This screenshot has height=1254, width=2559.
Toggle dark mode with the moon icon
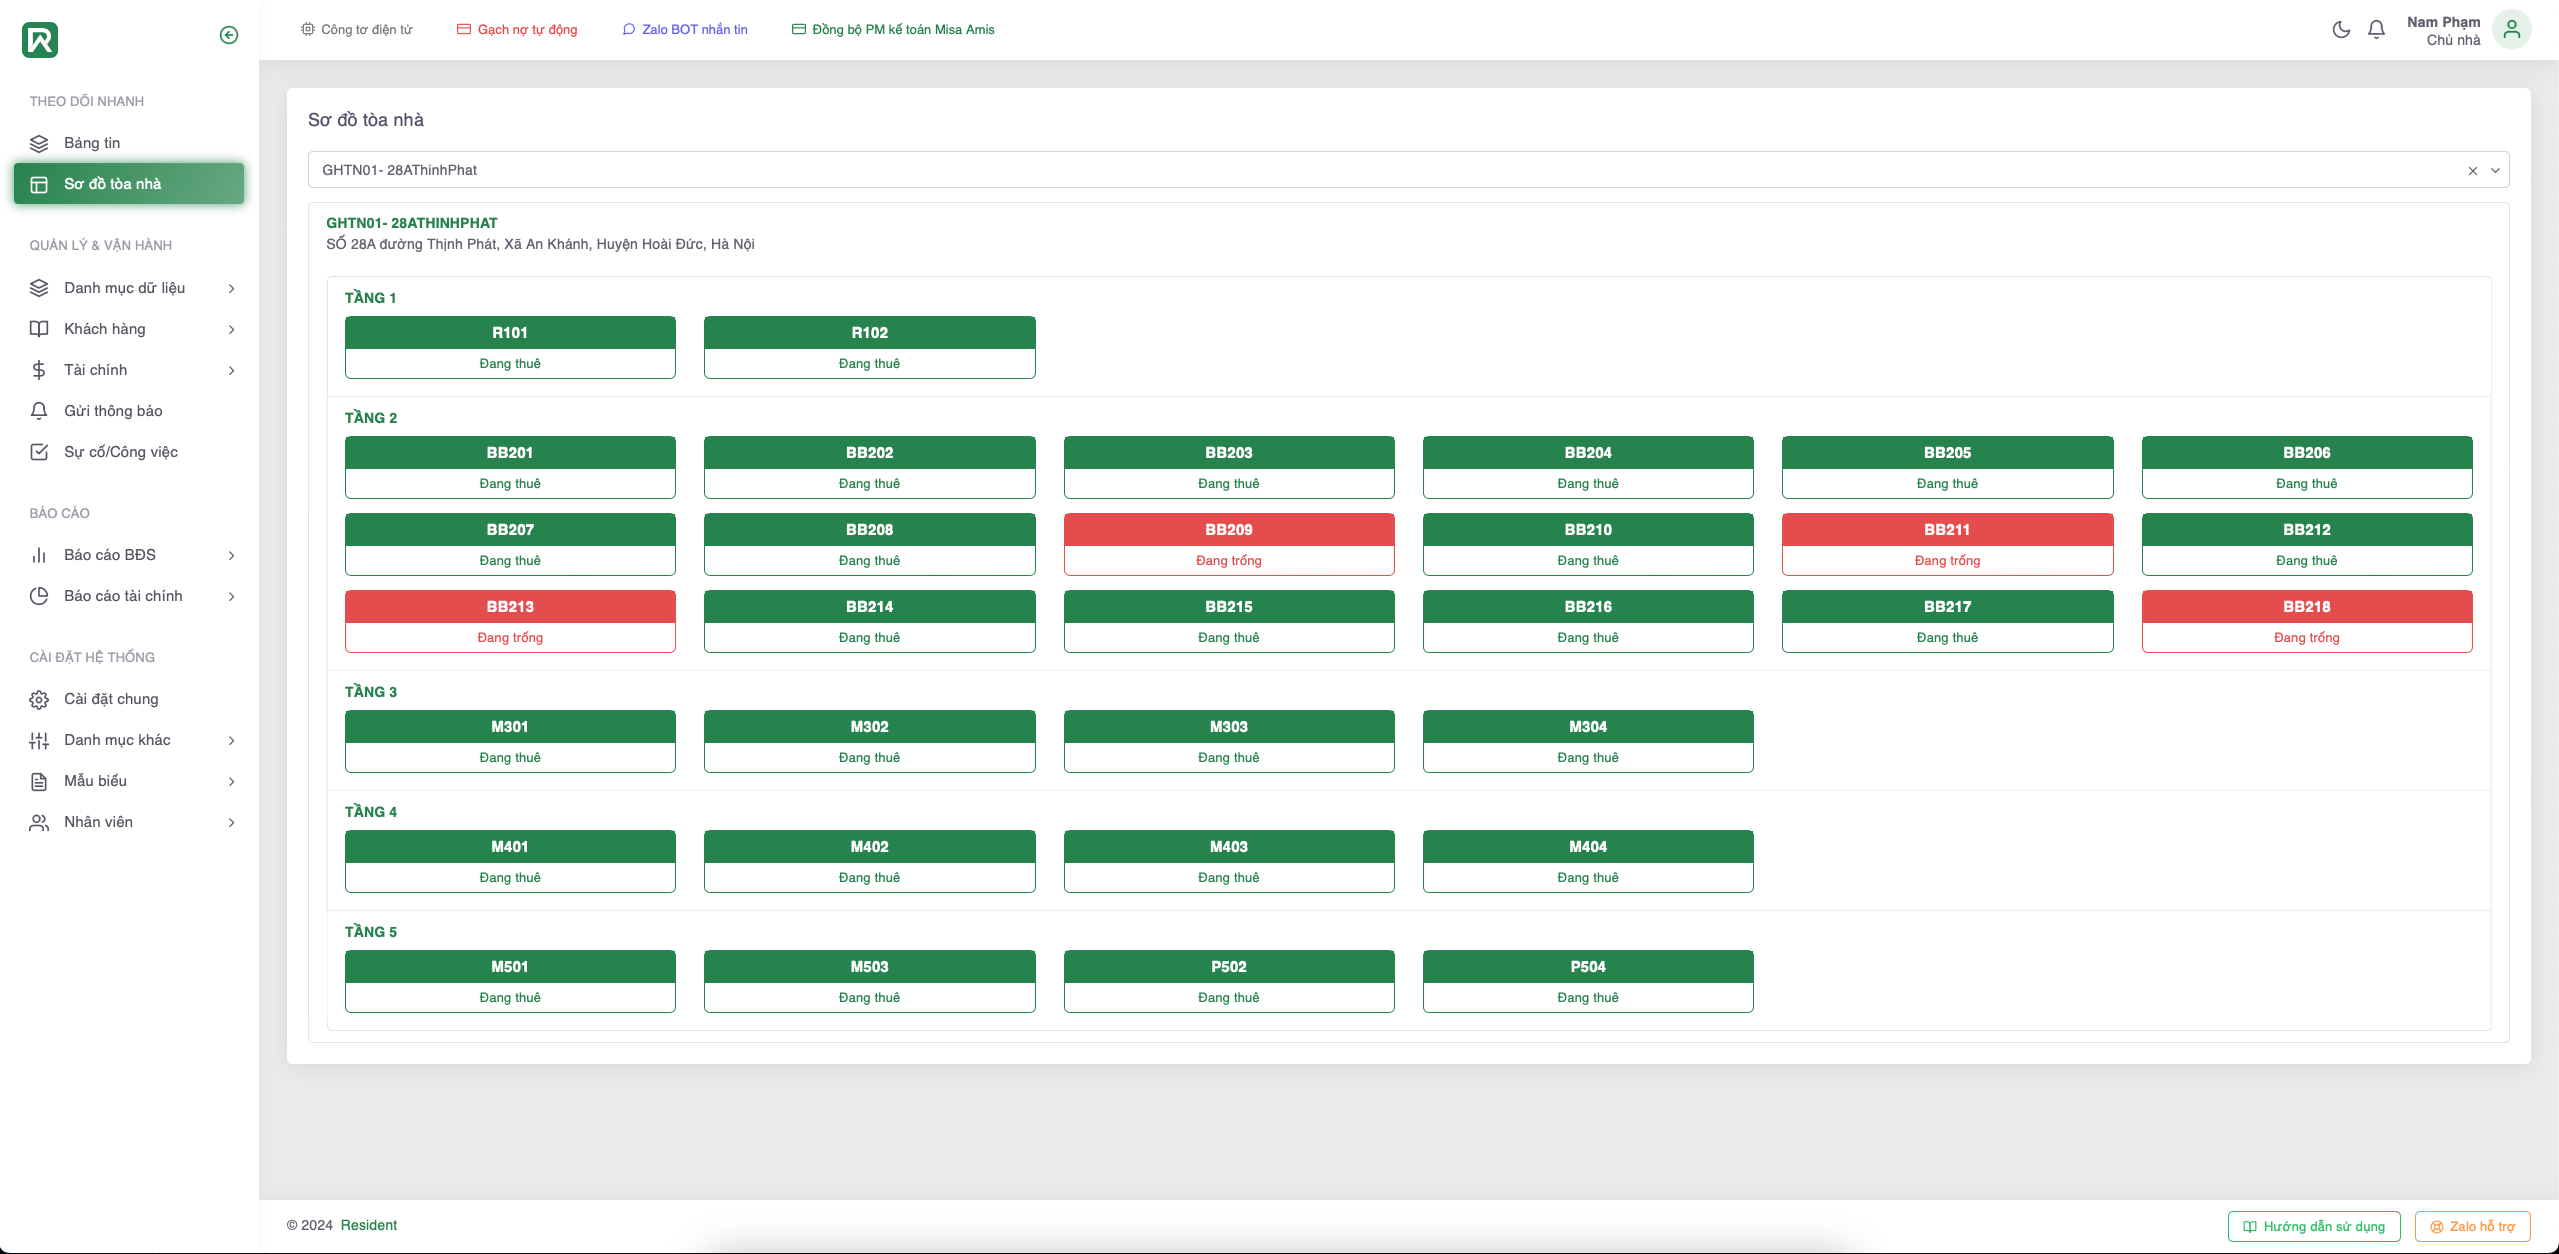click(2340, 29)
